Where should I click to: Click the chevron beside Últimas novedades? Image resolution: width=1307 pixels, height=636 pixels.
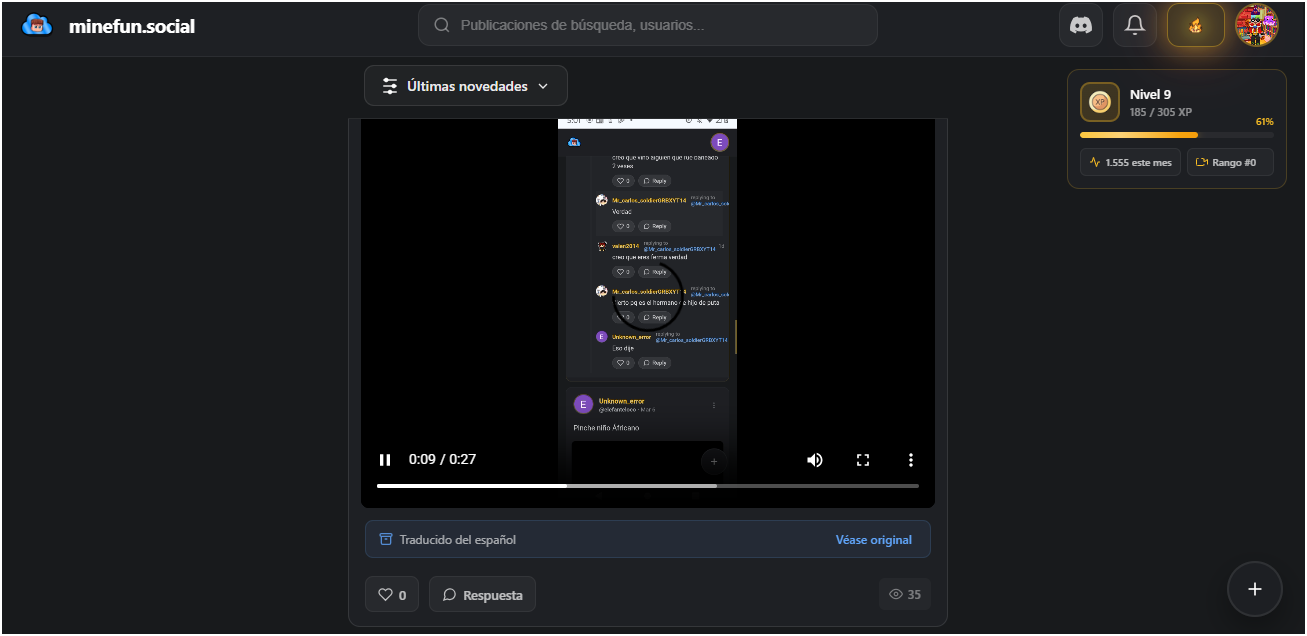(x=543, y=86)
